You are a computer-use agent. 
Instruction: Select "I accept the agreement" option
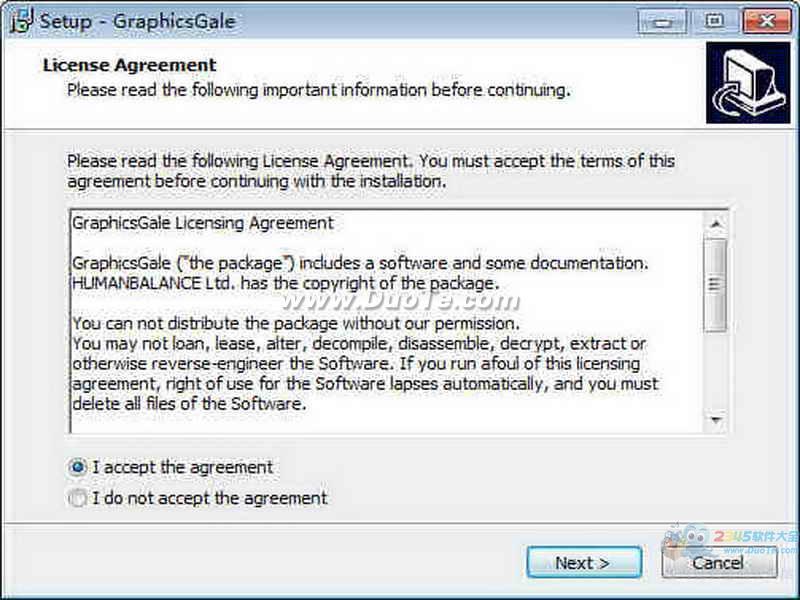click(x=78, y=467)
